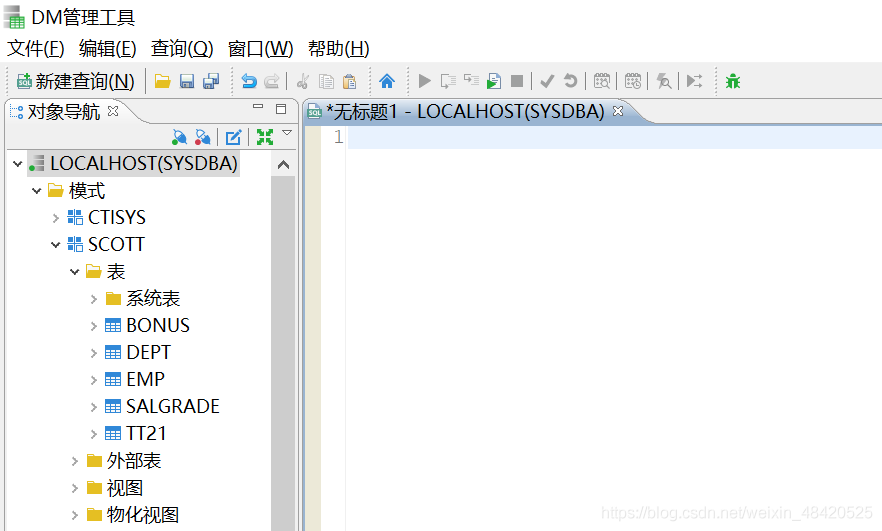Screen dimensions: 882x531
Task: Select the 对象导航 tab
Action: coord(64,111)
